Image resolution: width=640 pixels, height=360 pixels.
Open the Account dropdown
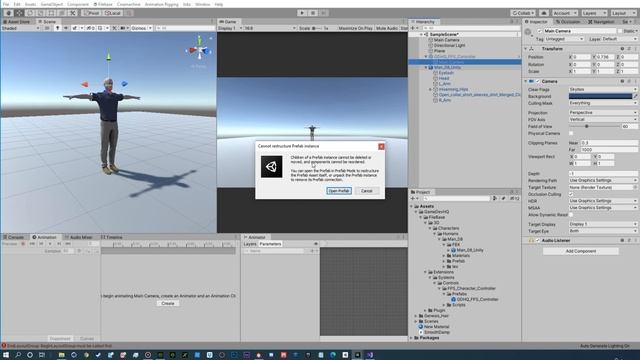[564, 13]
